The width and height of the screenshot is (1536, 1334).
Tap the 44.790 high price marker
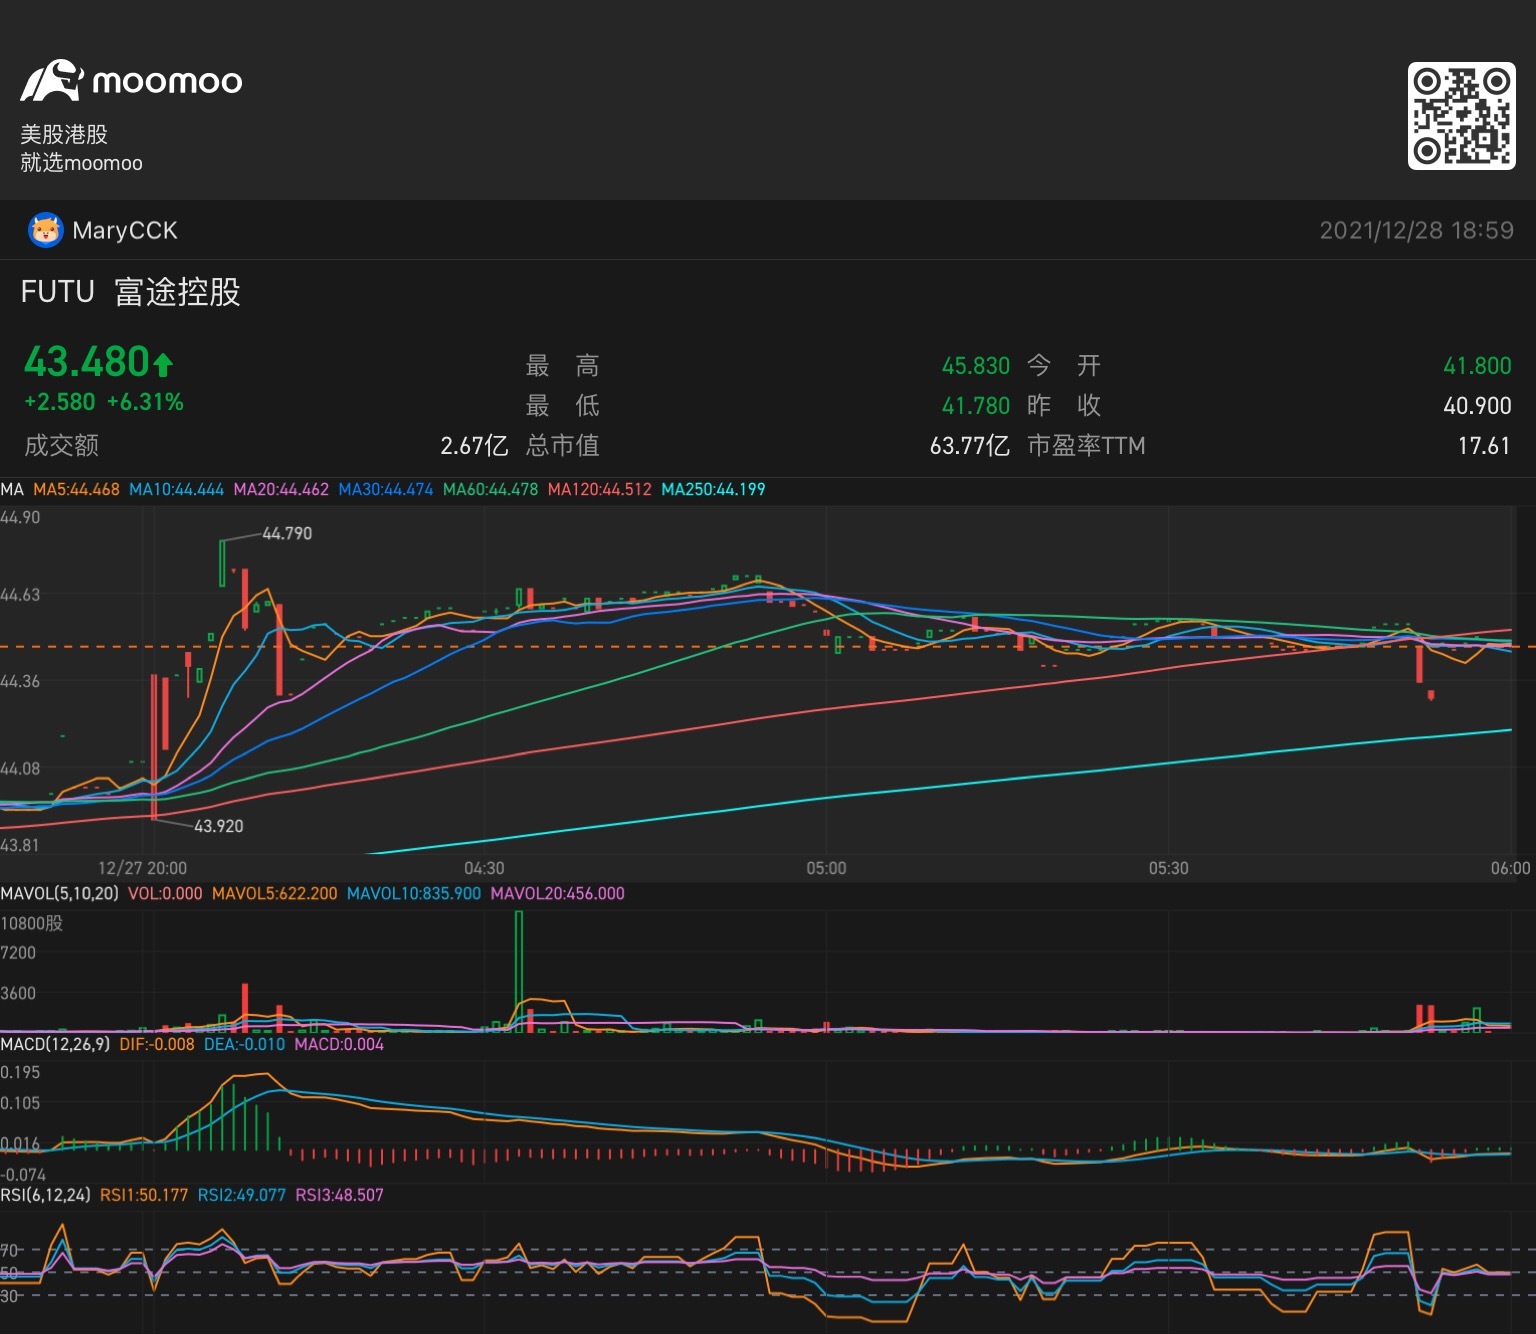[x=287, y=534]
